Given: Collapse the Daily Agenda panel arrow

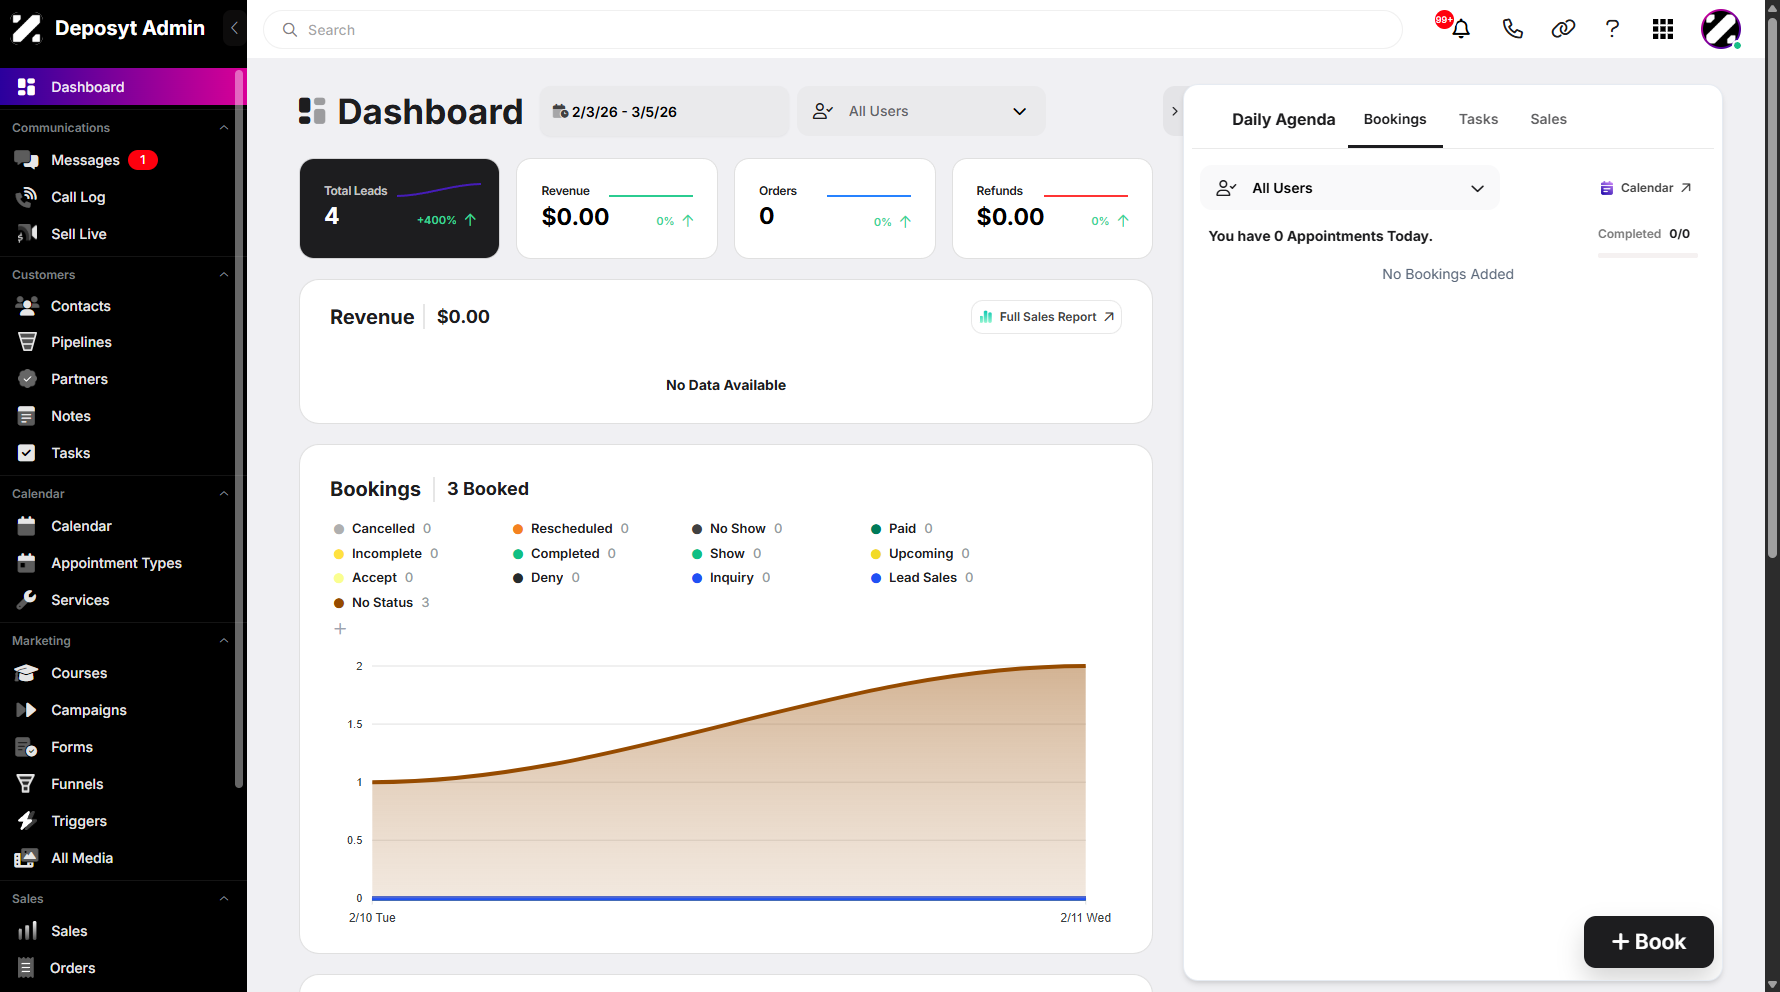Looking at the screenshot, I should [x=1175, y=111].
